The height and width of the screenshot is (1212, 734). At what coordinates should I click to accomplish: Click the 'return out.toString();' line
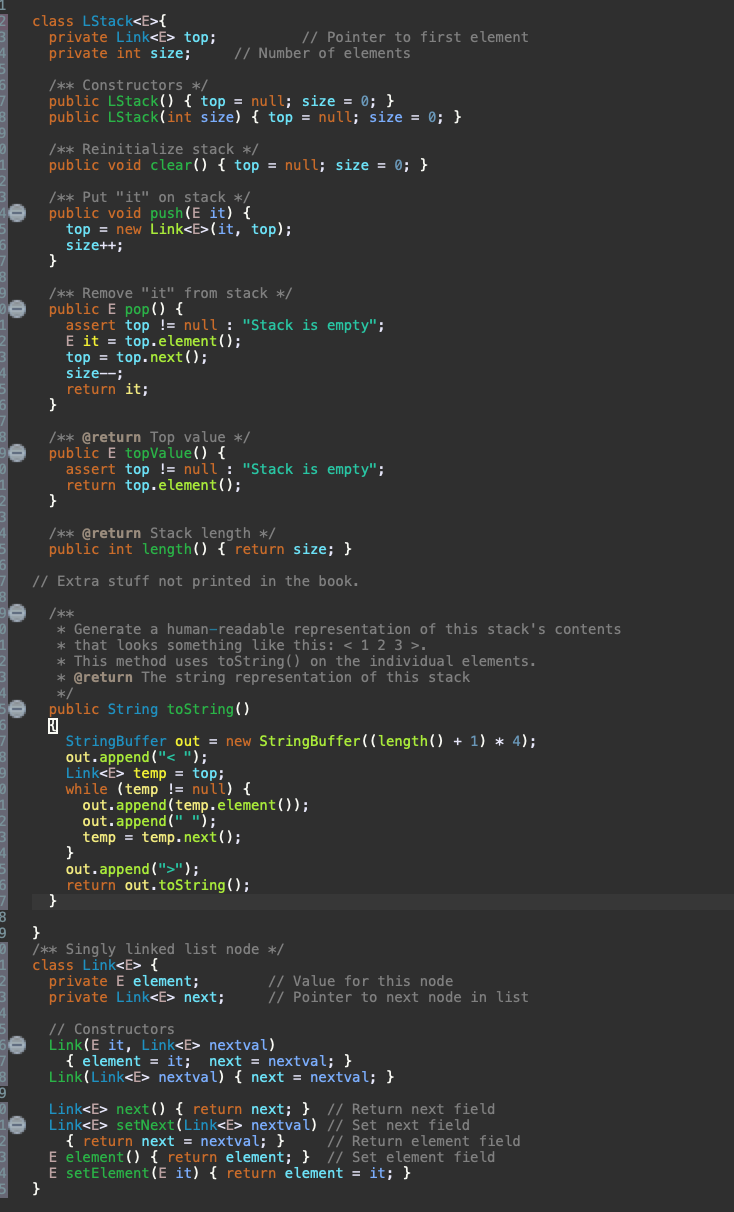tap(158, 885)
